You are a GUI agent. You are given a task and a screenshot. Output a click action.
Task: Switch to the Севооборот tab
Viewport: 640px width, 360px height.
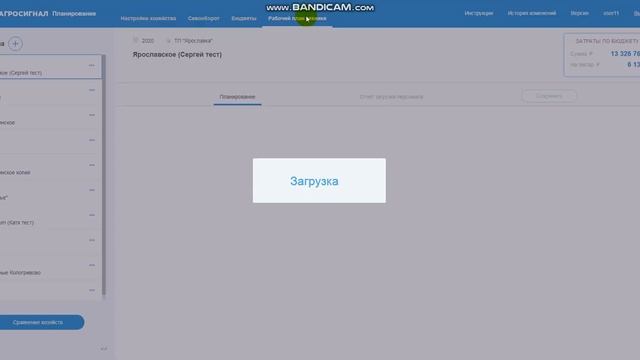203,18
